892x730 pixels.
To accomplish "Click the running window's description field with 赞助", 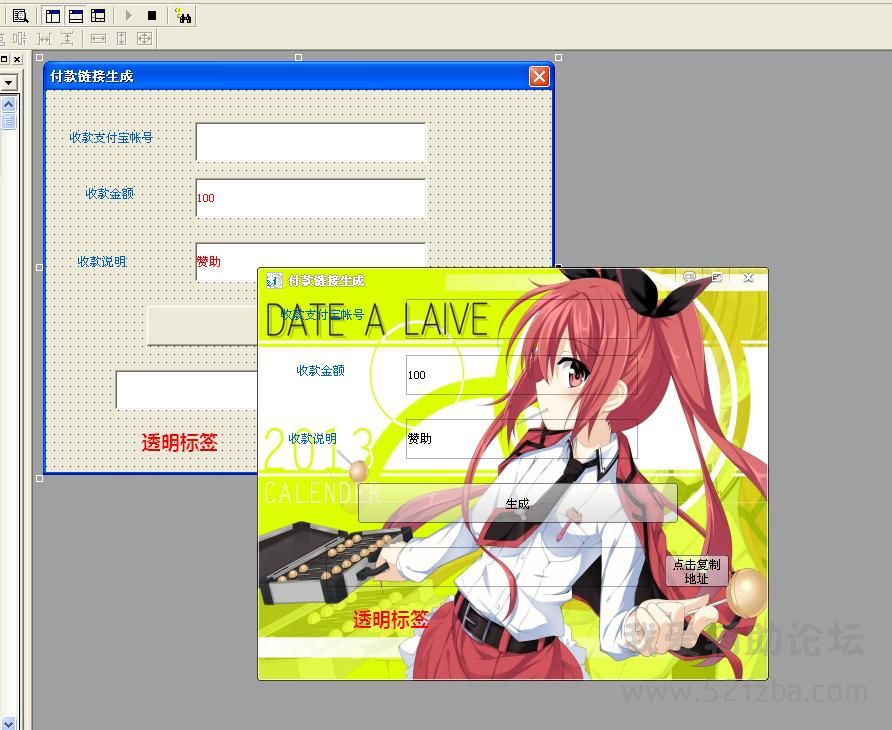I will [x=521, y=439].
